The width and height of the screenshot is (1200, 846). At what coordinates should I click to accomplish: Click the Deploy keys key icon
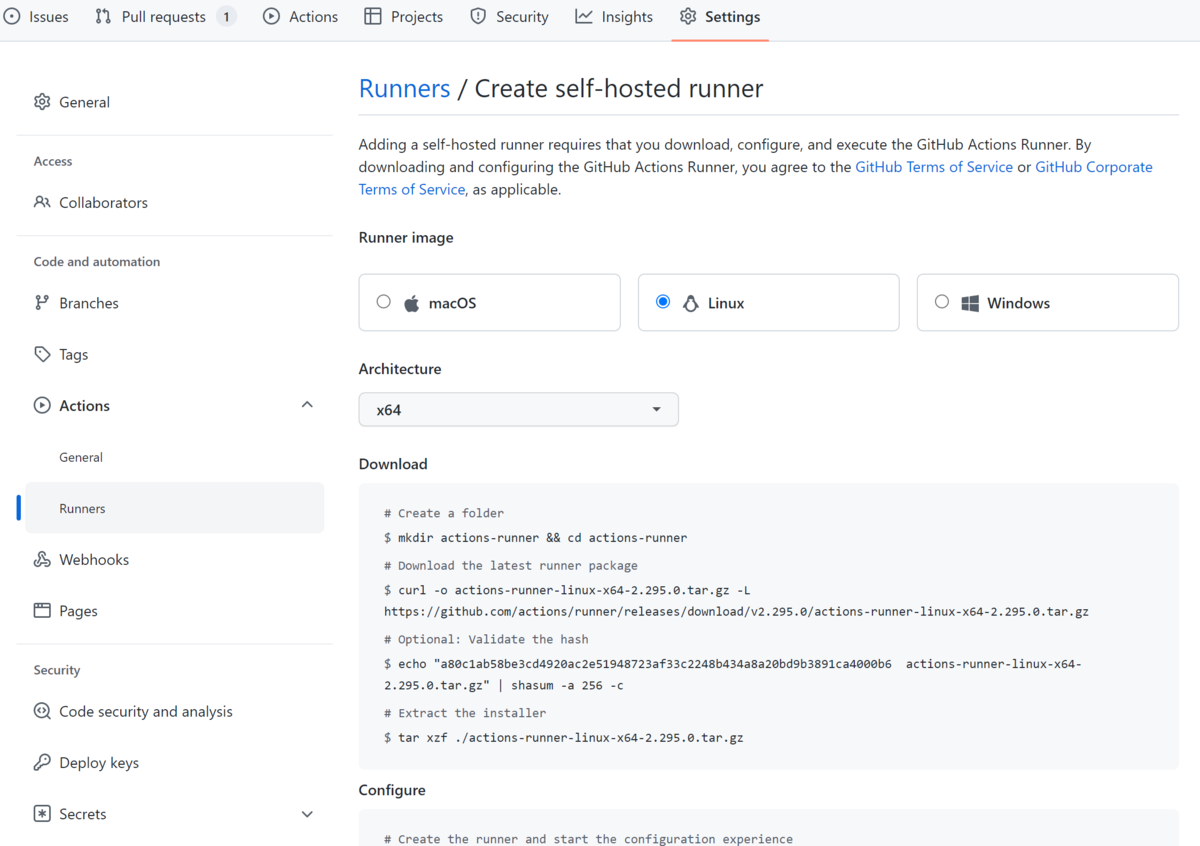[42, 763]
